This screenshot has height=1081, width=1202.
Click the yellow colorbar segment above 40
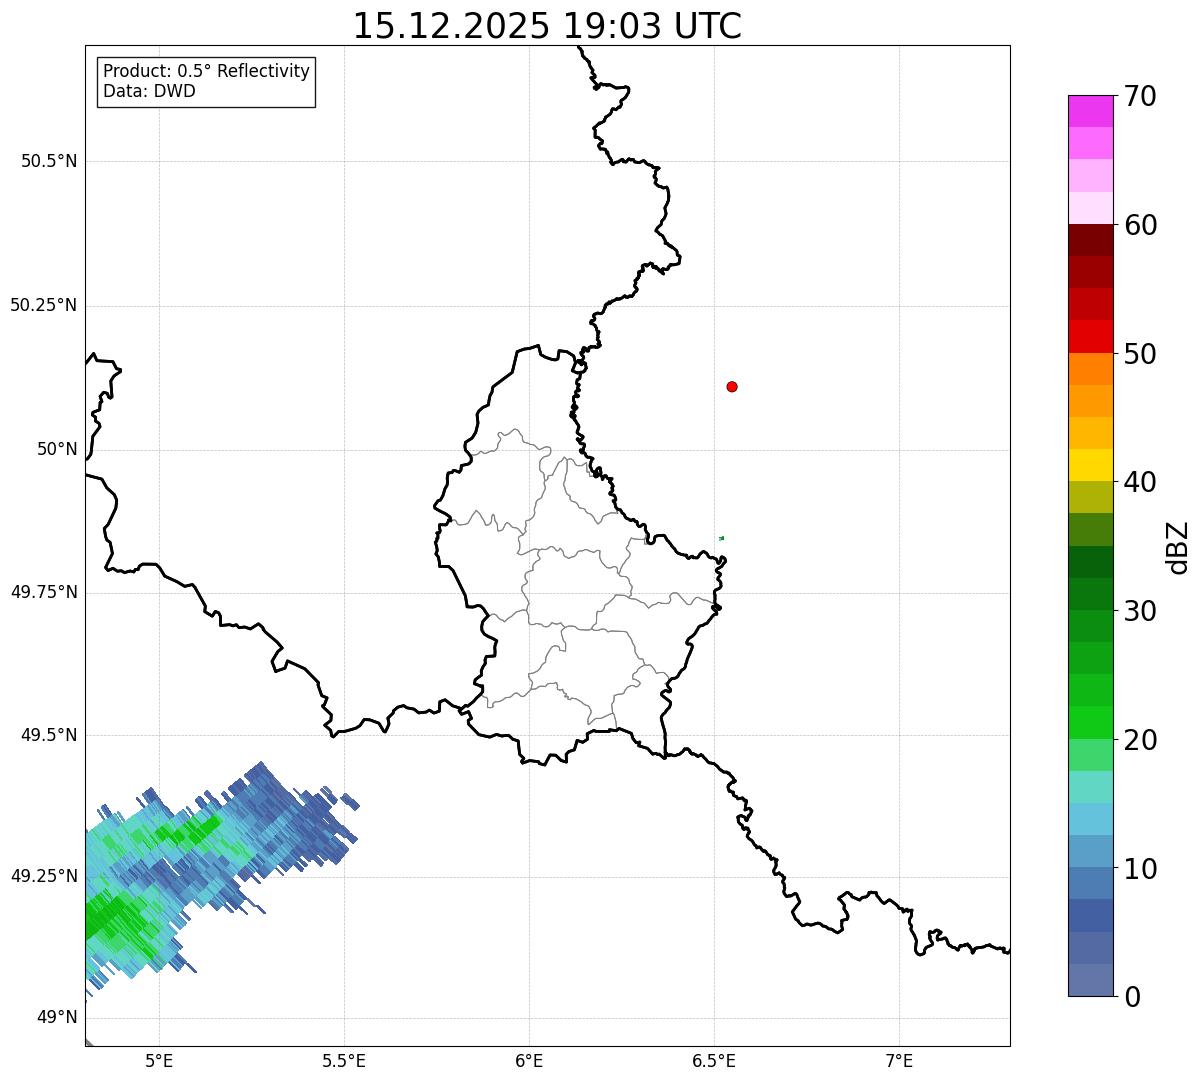[1090, 465]
